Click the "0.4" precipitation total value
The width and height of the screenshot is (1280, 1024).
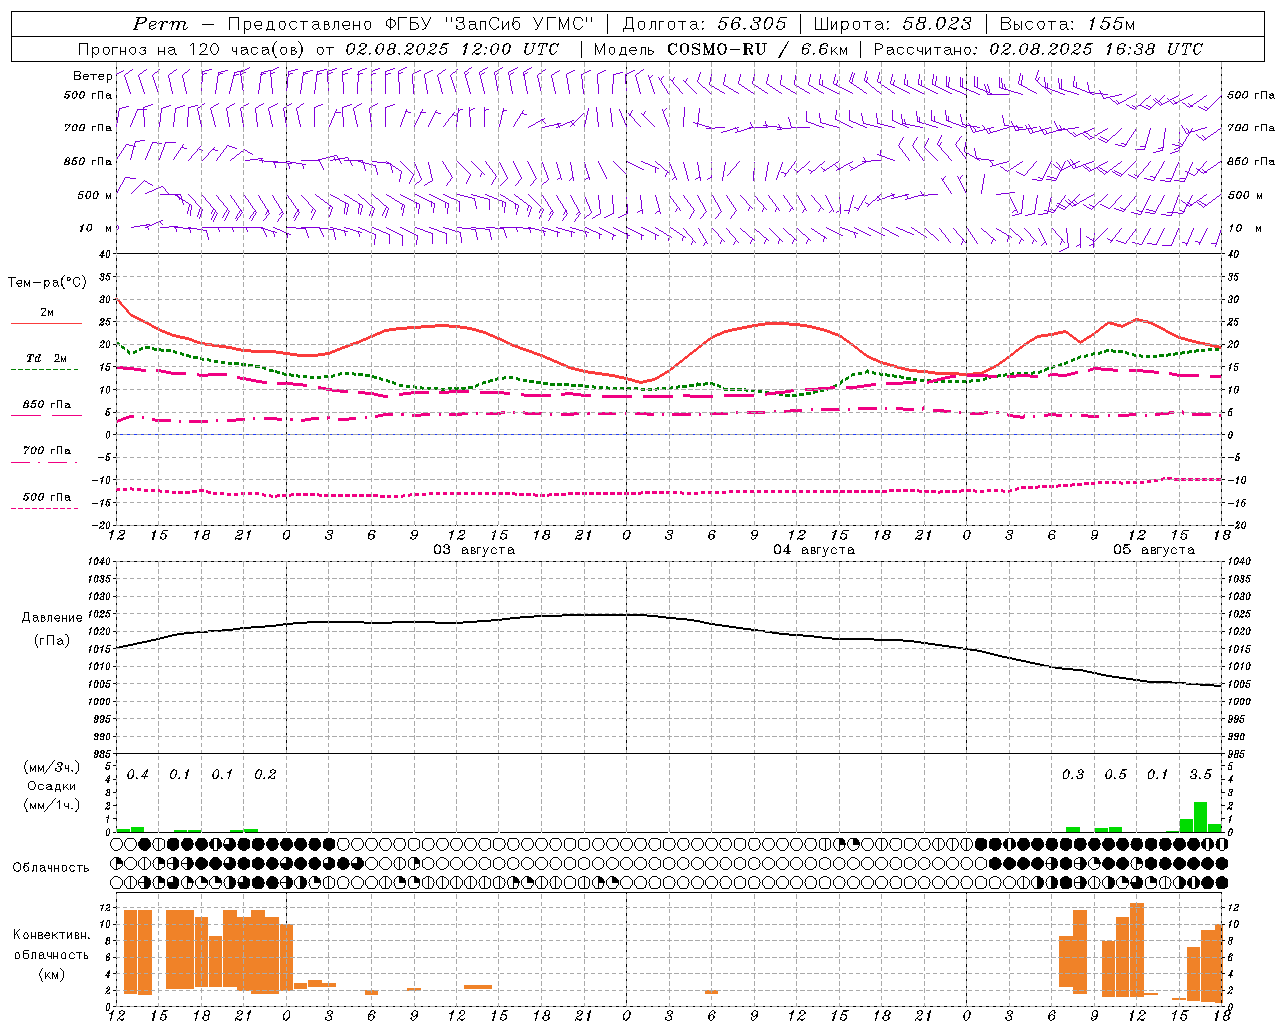point(138,775)
